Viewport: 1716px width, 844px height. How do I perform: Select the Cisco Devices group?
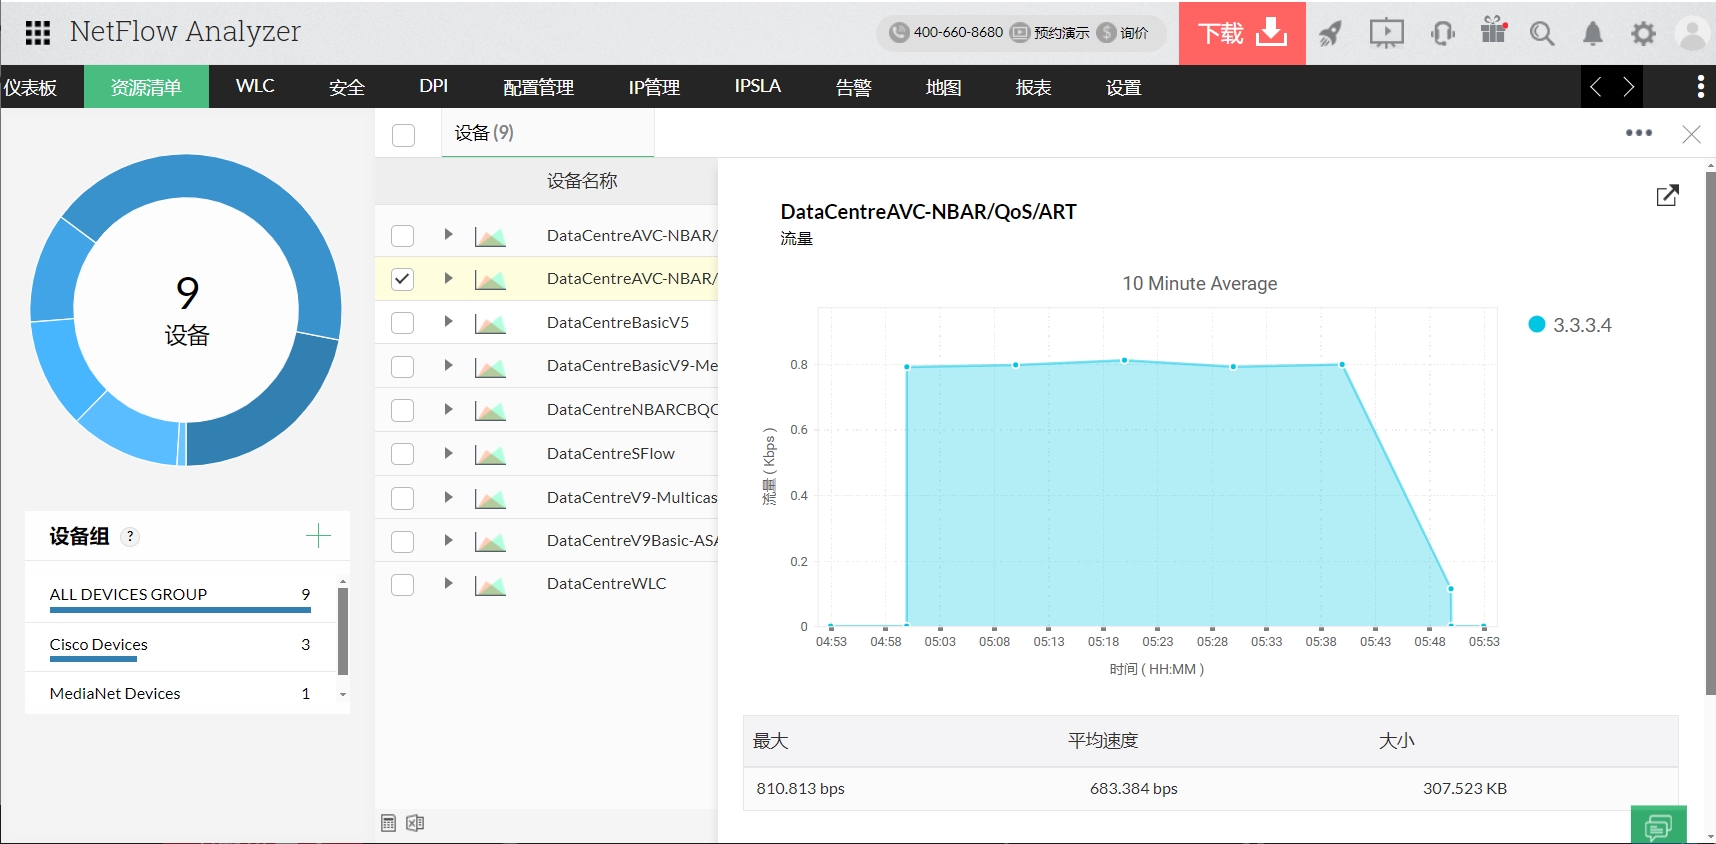pyautogui.click(x=99, y=645)
